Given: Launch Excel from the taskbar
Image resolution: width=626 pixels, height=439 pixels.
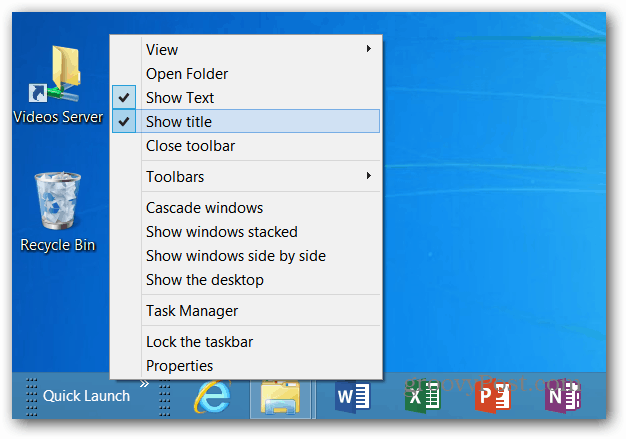Looking at the screenshot, I should [422, 397].
